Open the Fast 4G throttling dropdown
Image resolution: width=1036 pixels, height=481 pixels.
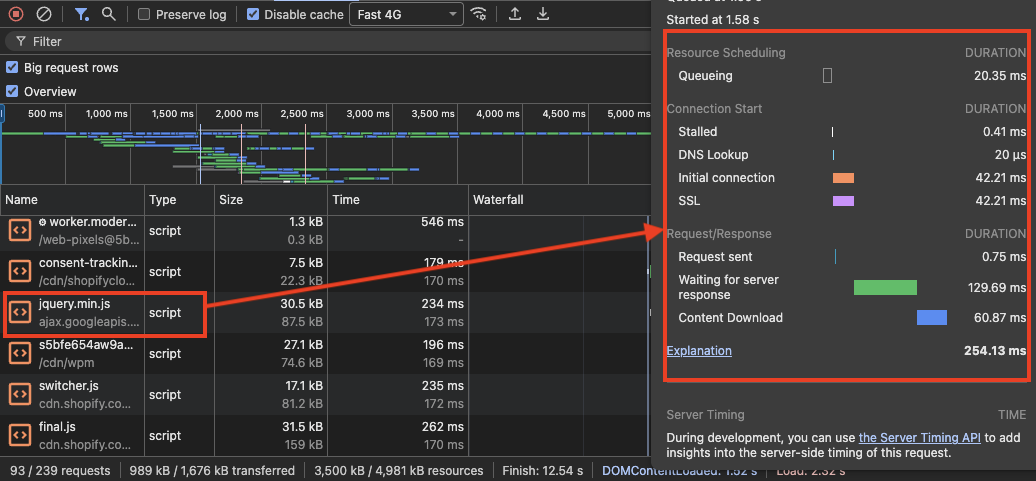[x=405, y=15]
